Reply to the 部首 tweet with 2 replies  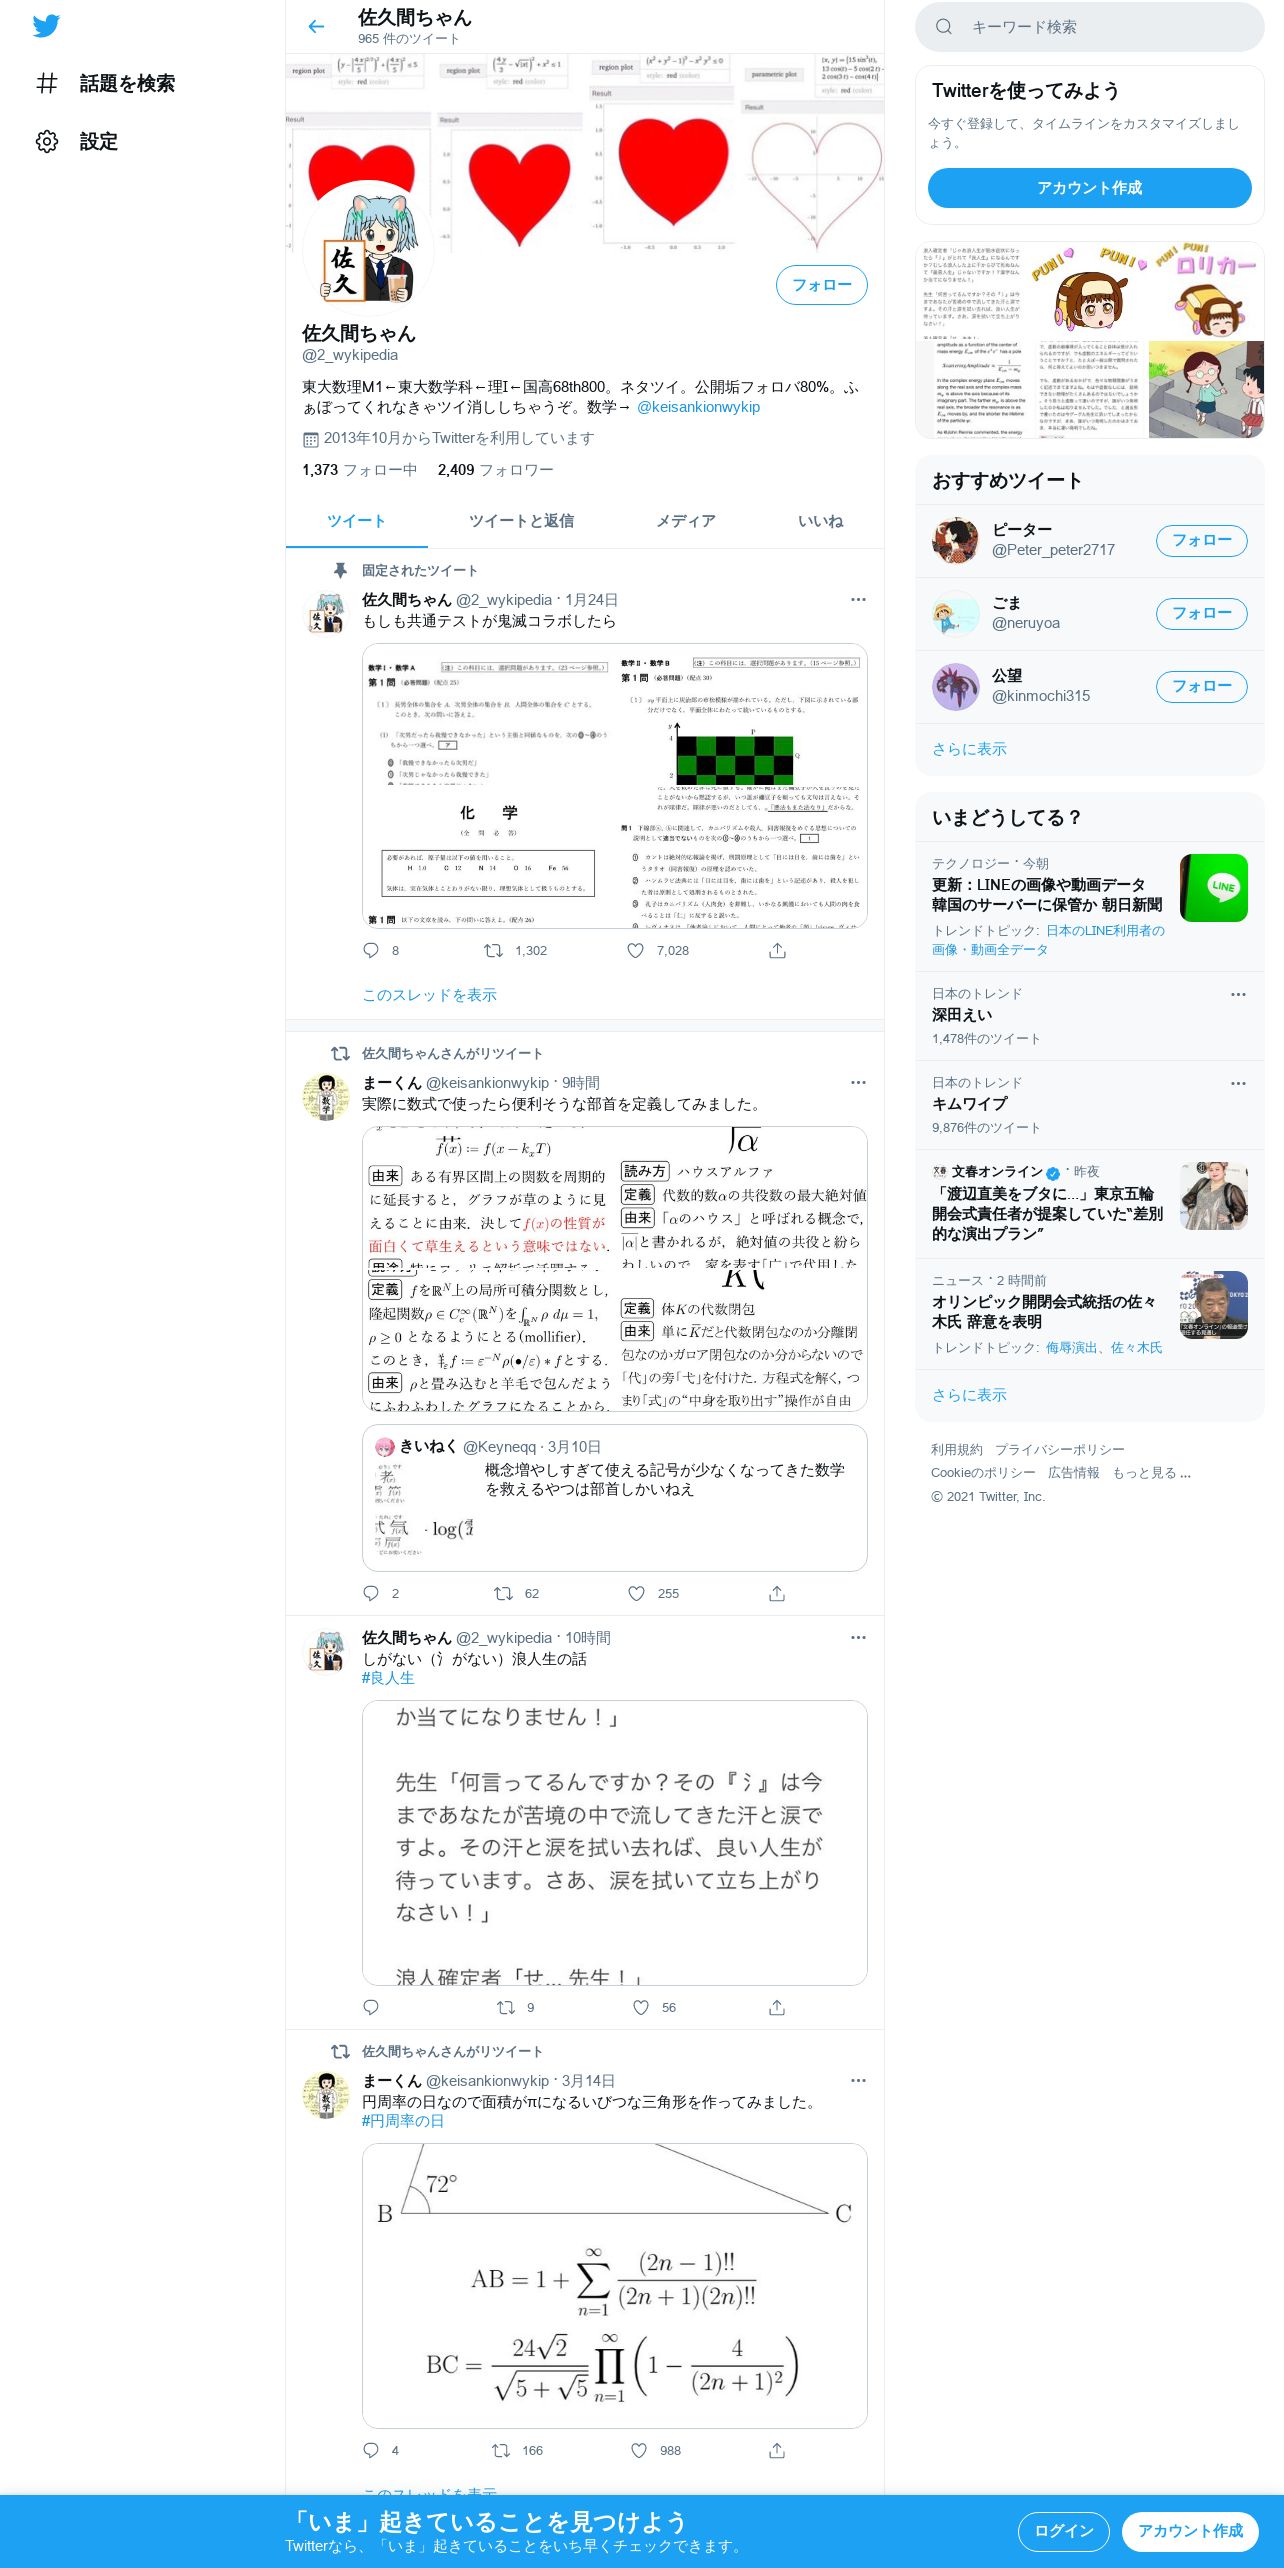coord(371,1593)
